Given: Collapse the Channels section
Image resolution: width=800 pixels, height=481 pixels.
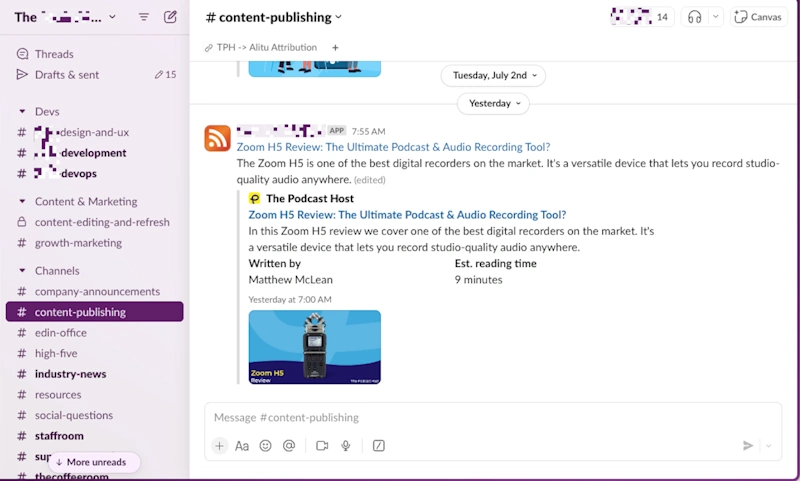Looking at the screenshot, I should pos(22,270).
